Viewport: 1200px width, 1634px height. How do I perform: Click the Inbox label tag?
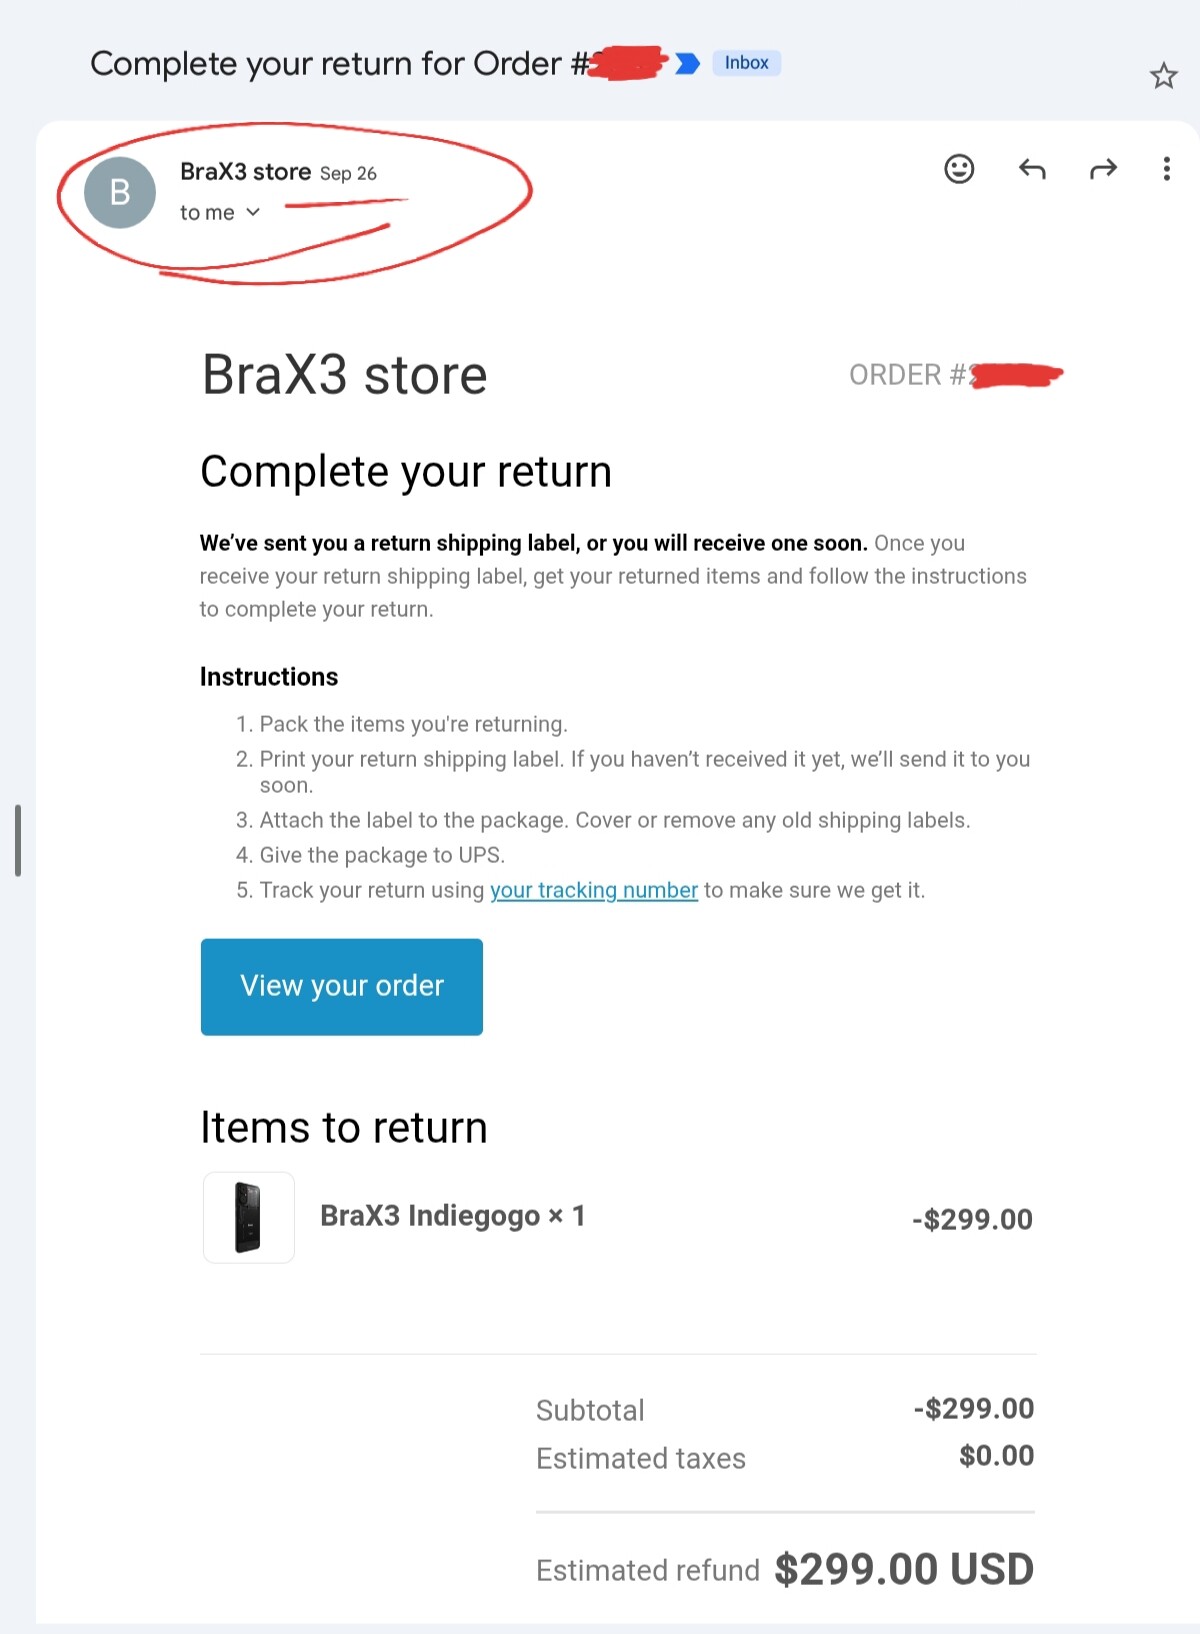[746, 63]
